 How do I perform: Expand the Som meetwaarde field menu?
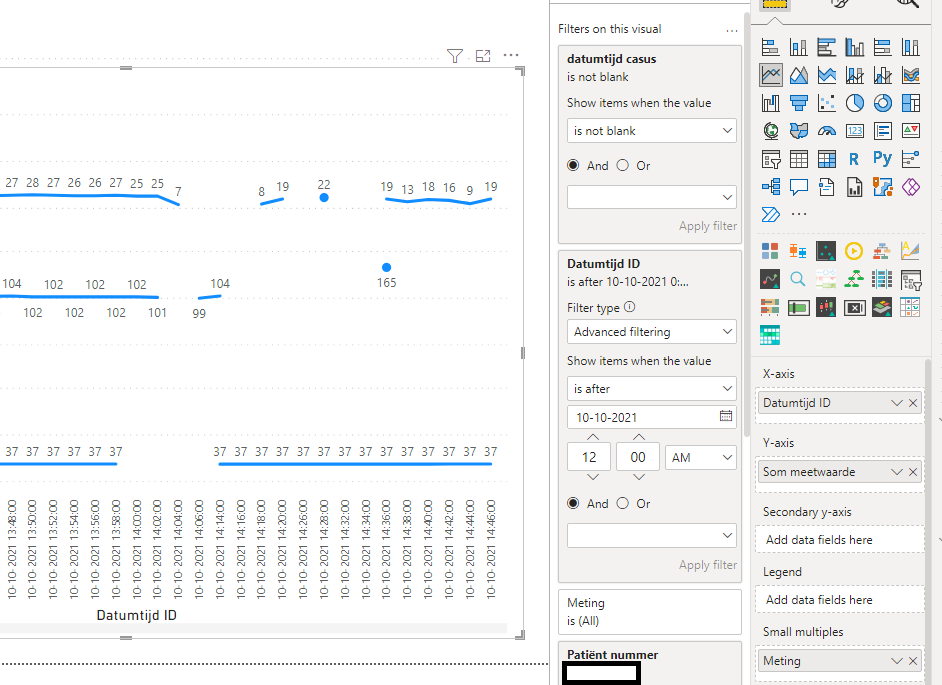tap(896, 472)
